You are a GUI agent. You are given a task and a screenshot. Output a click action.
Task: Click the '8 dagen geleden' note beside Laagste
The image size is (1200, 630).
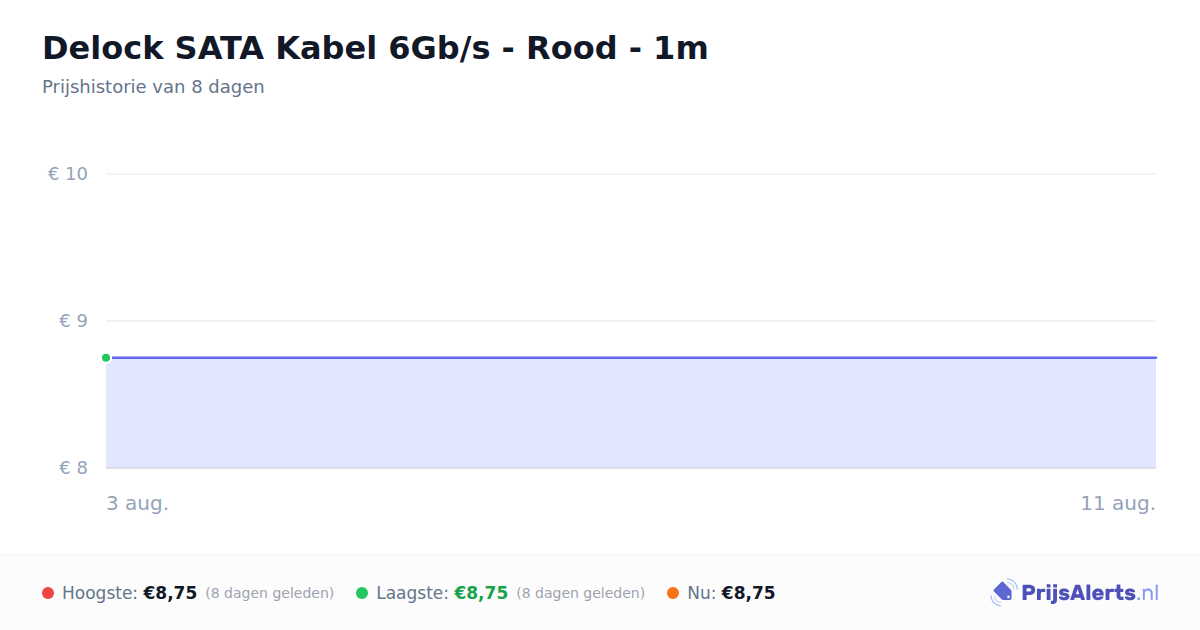click(581, 593)
